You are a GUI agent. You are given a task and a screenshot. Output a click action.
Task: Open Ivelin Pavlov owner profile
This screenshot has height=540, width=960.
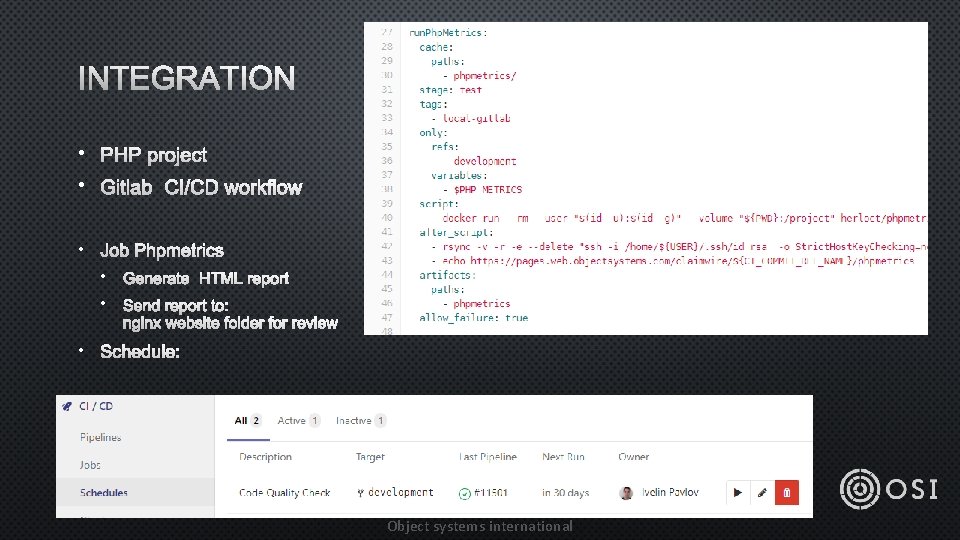click(x=670, y=492)
